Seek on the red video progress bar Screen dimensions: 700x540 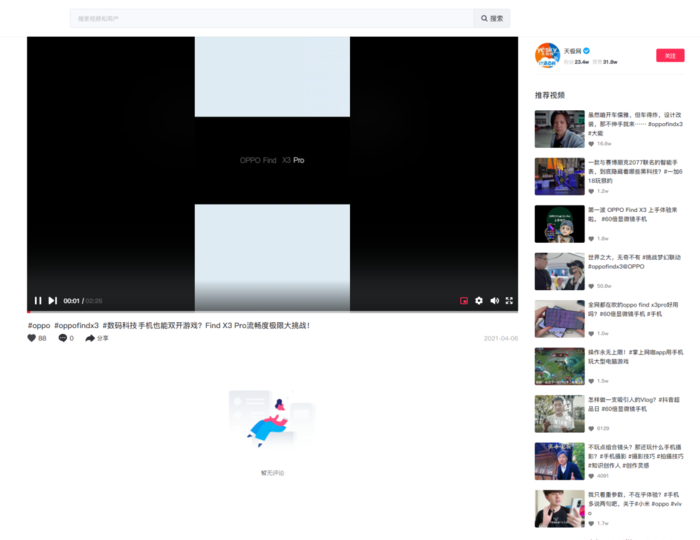[x=272, y=312]
